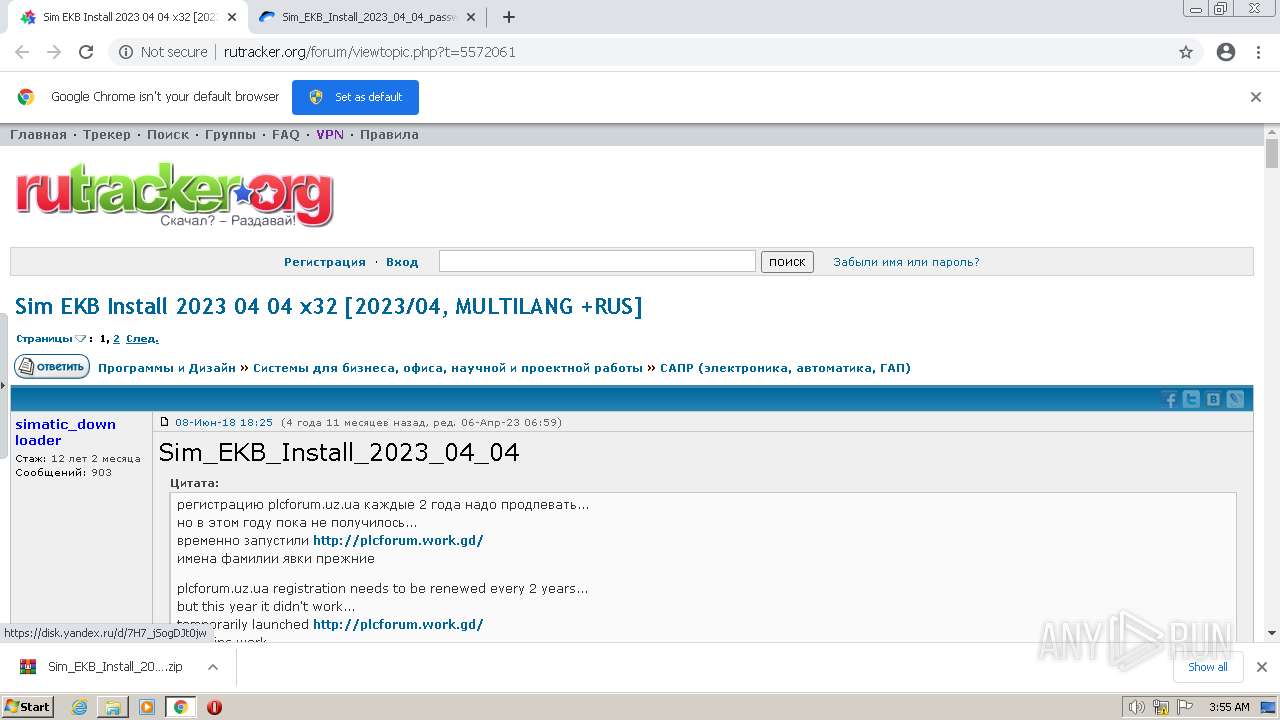Screen dimensions: 1280x720
Task: Click the Ответить reply button
Action: pos(52,367)
